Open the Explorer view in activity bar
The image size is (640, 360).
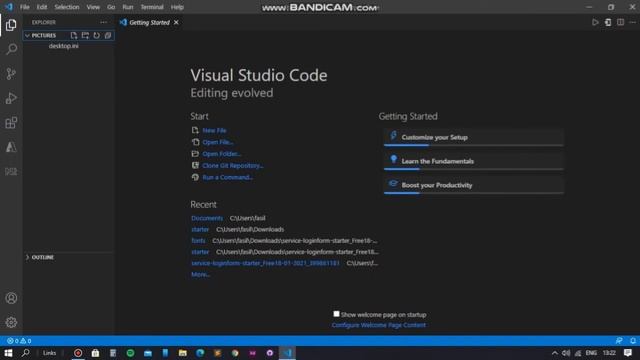(x=11, y=25)
